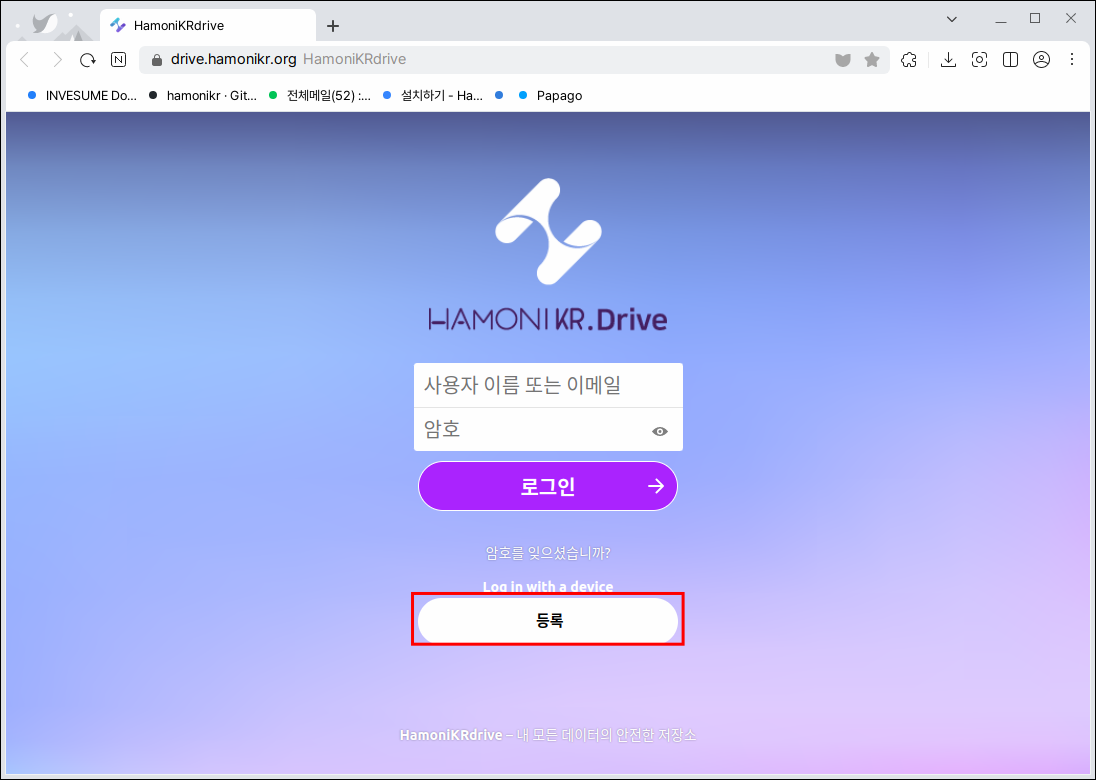Screen dimensions: 1096x780
Task: Click the purple 로그인 button
Action: point(547,487)
